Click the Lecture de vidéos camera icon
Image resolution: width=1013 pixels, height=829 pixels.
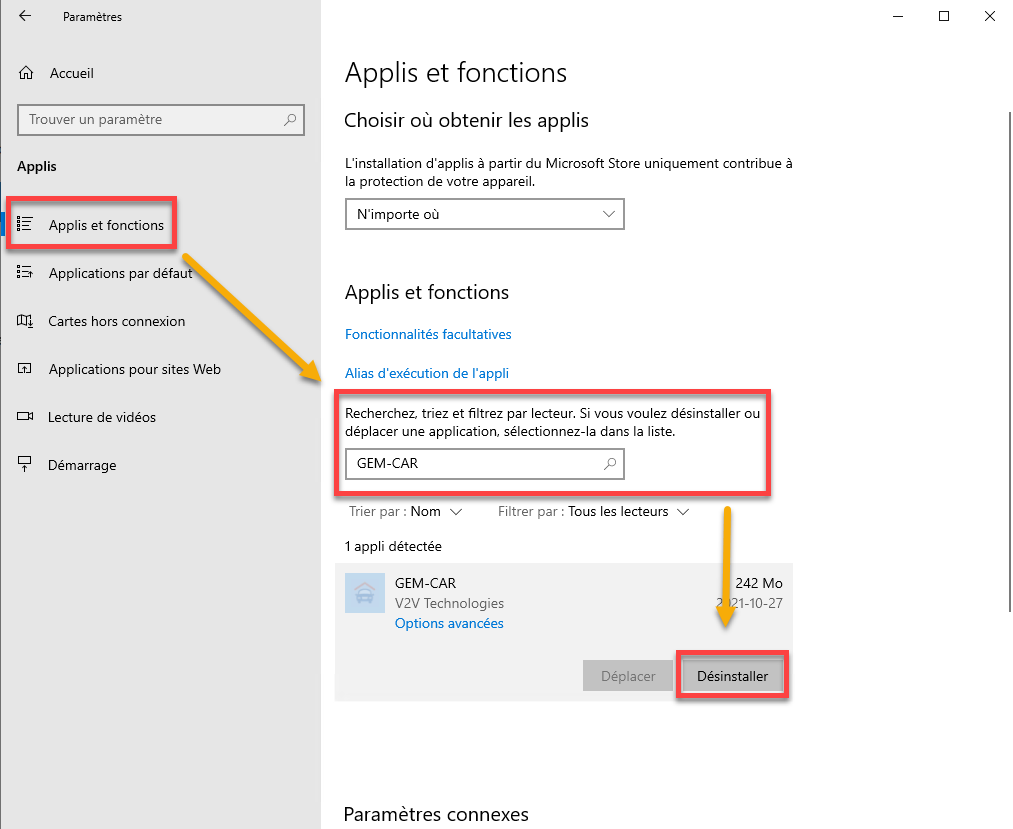coord(25,417)
